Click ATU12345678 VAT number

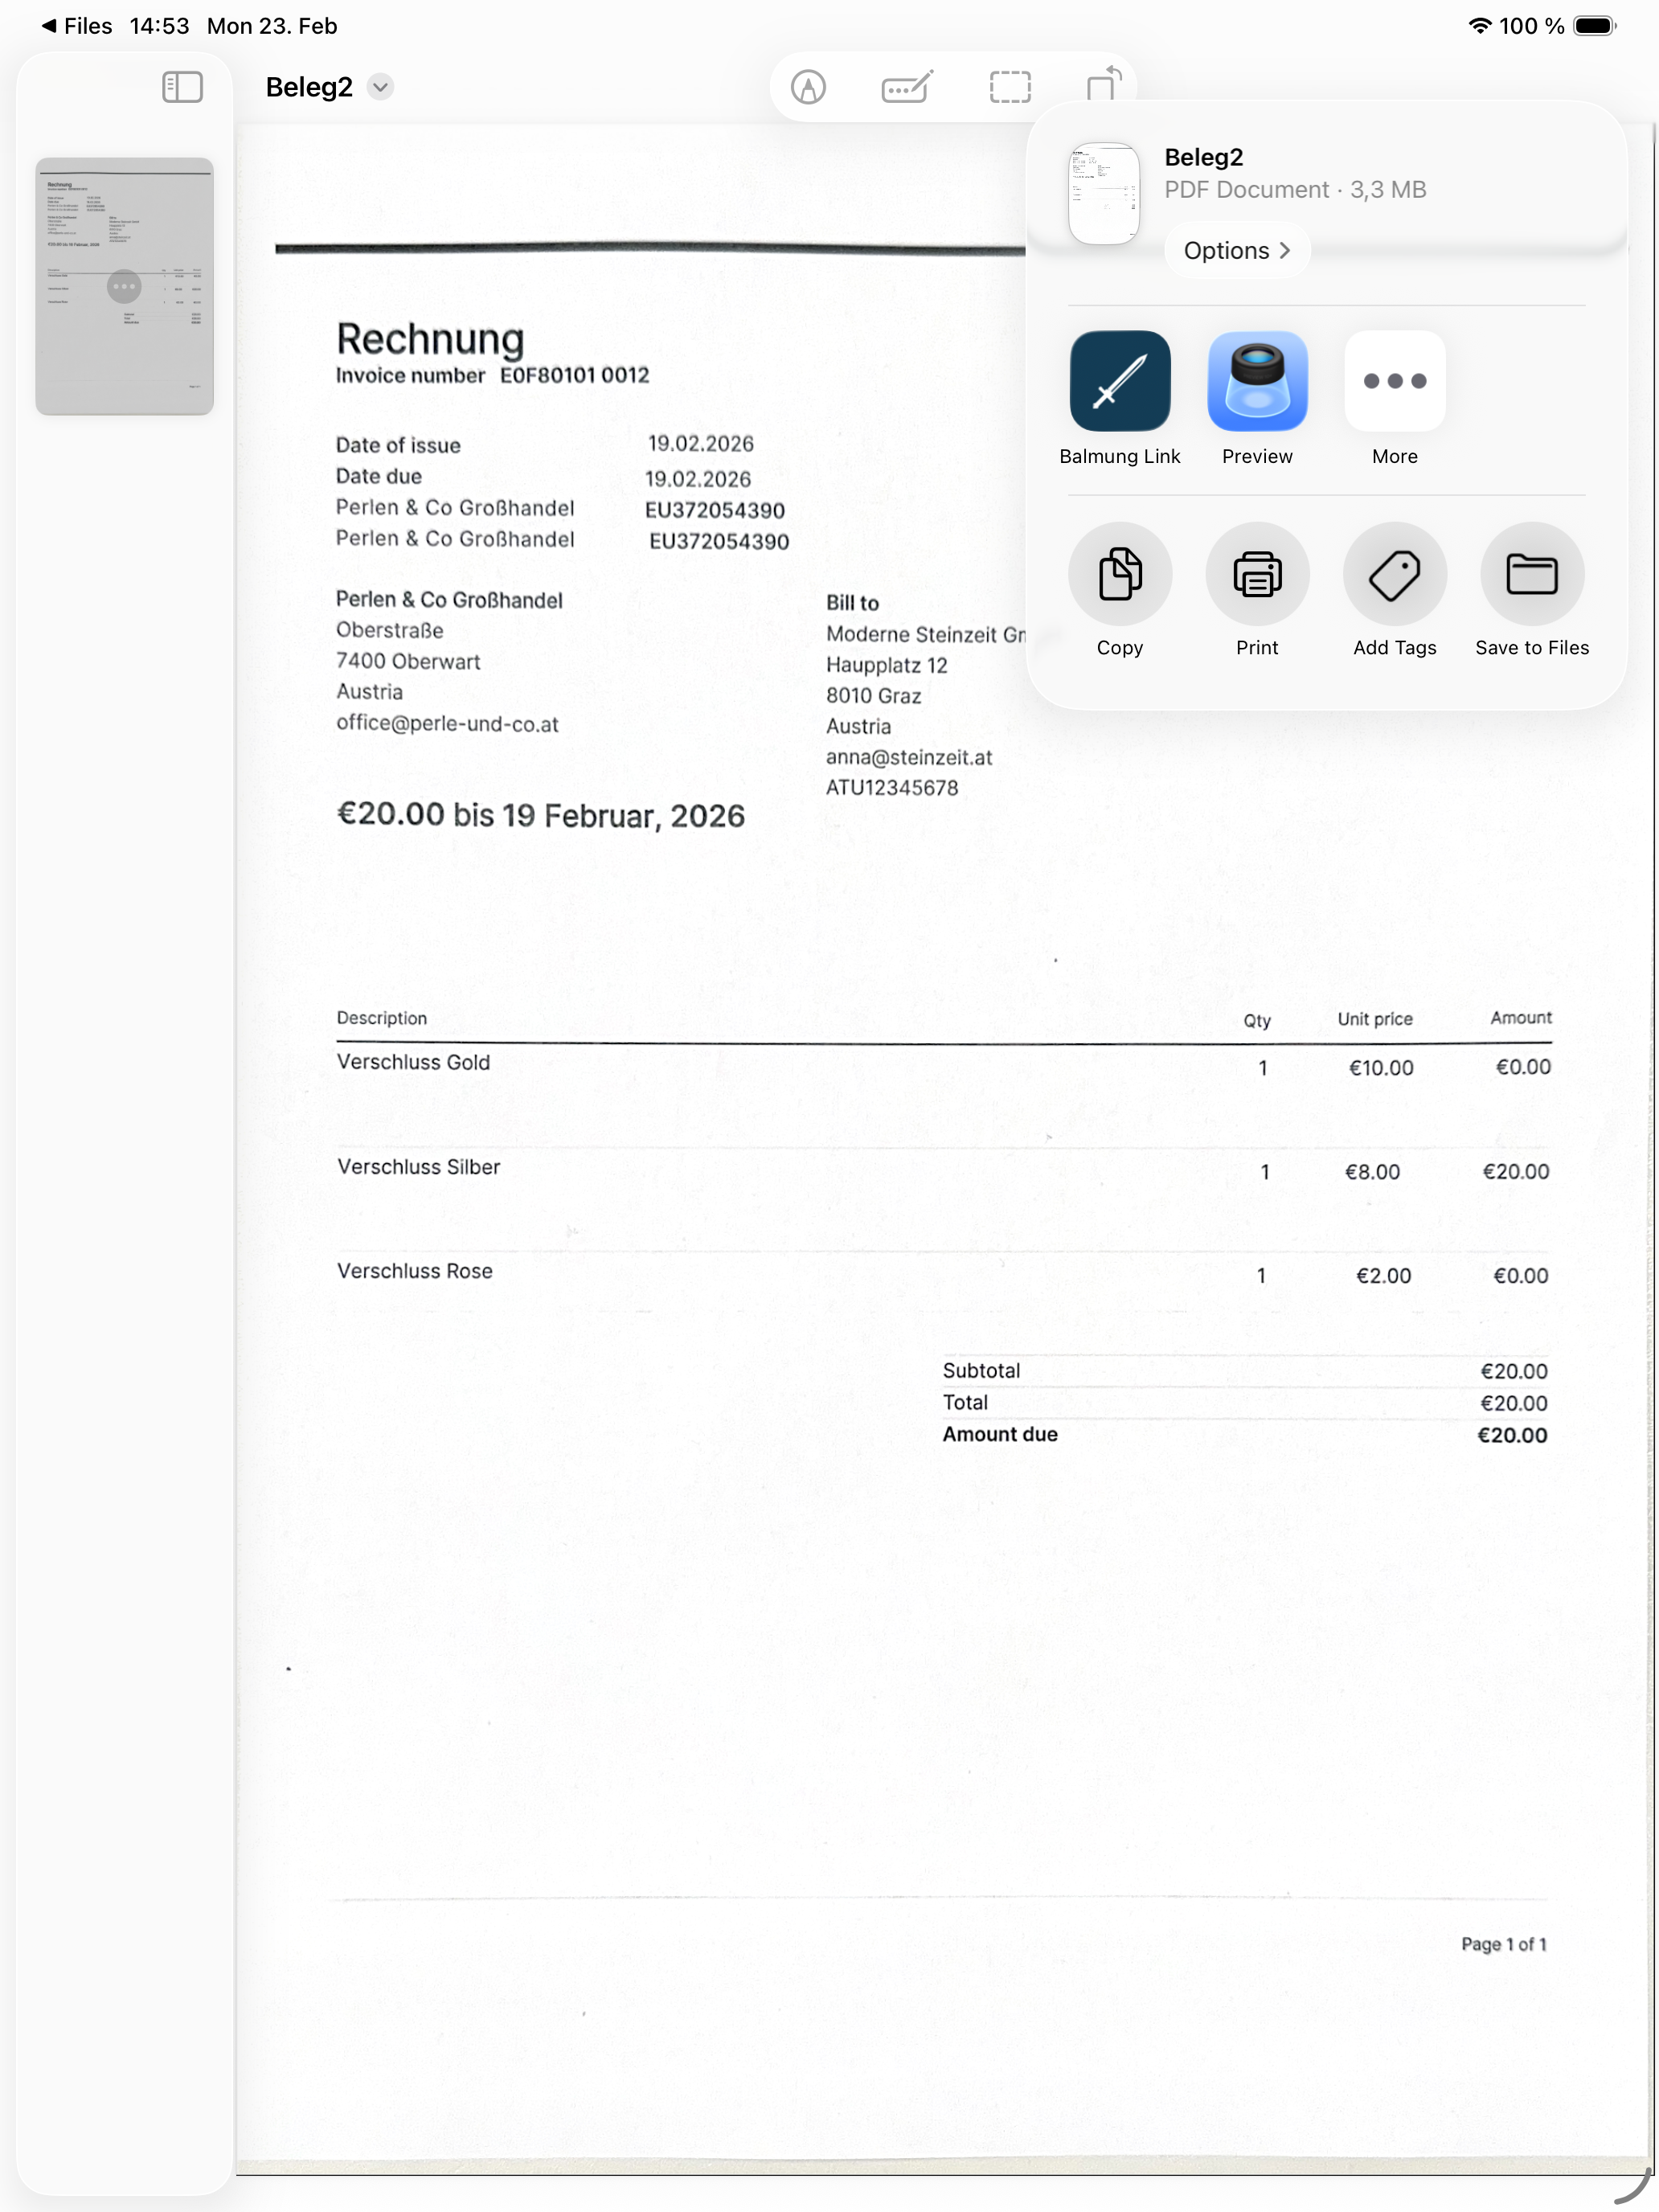coord(892,788)
